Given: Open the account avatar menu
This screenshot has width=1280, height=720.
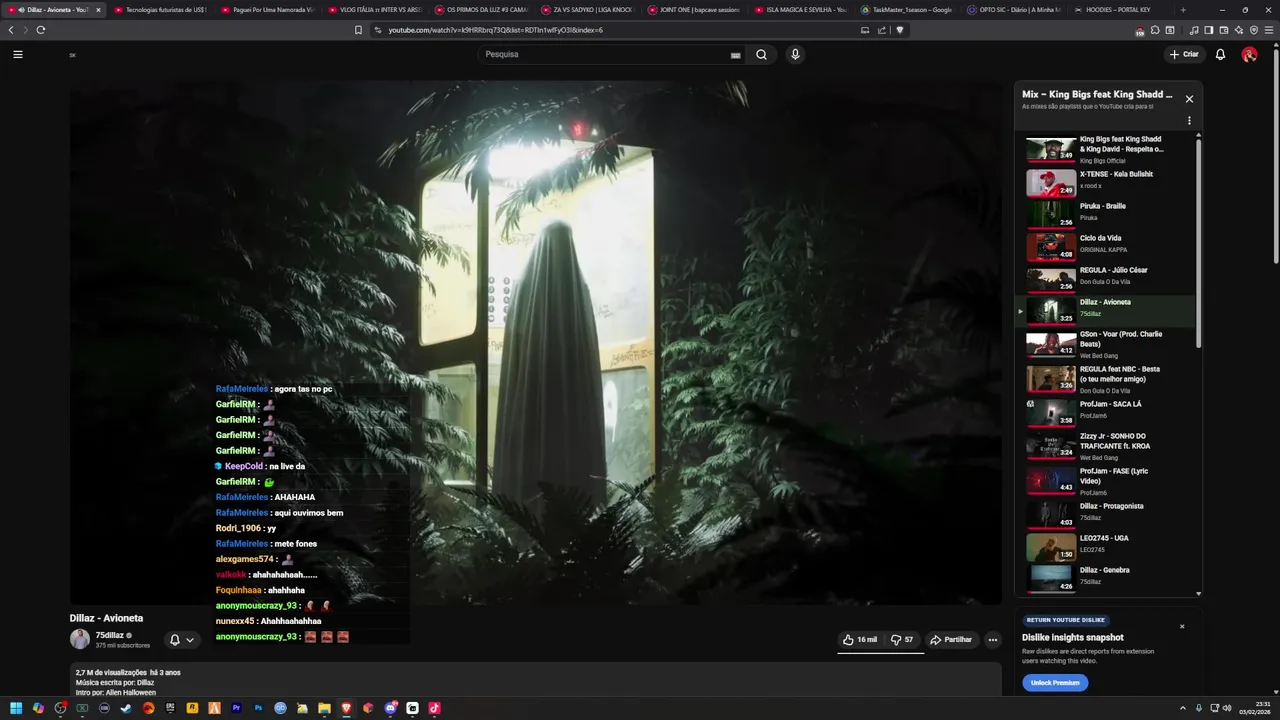Looking at the screenshot, I should click(x=1249, y=54).
